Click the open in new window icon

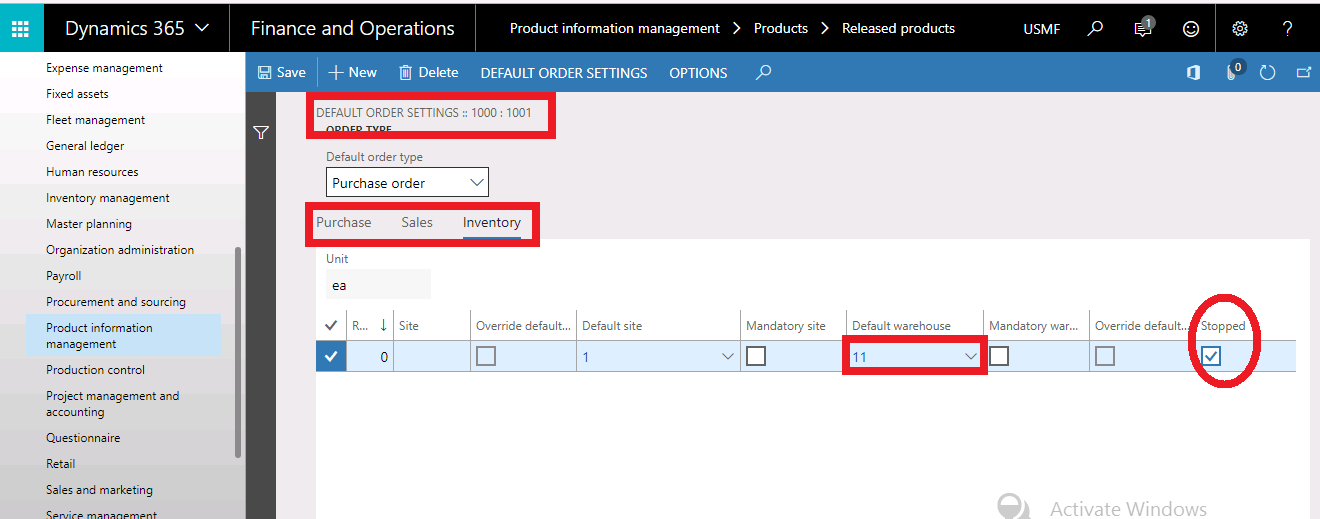(1303, 72)
